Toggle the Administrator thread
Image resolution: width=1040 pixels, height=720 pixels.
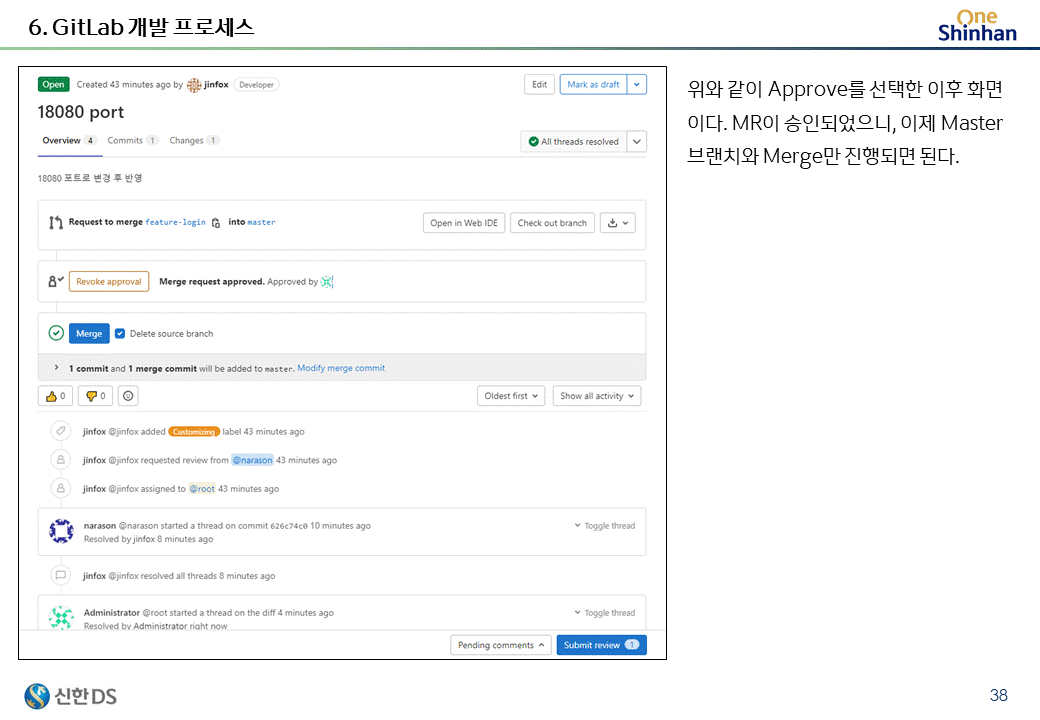605,613
